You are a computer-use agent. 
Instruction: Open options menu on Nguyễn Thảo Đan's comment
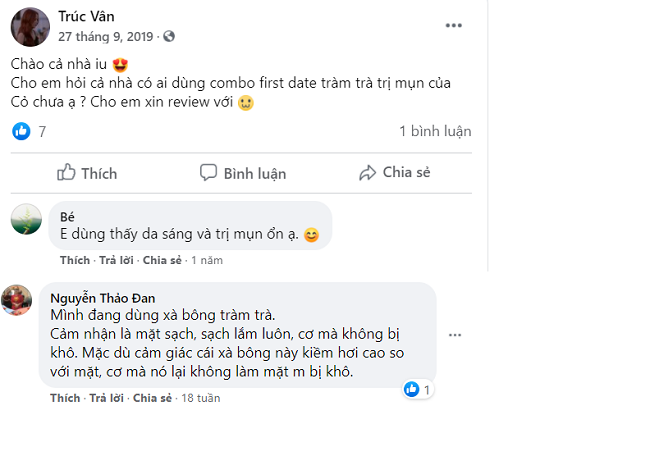[455, 335]
